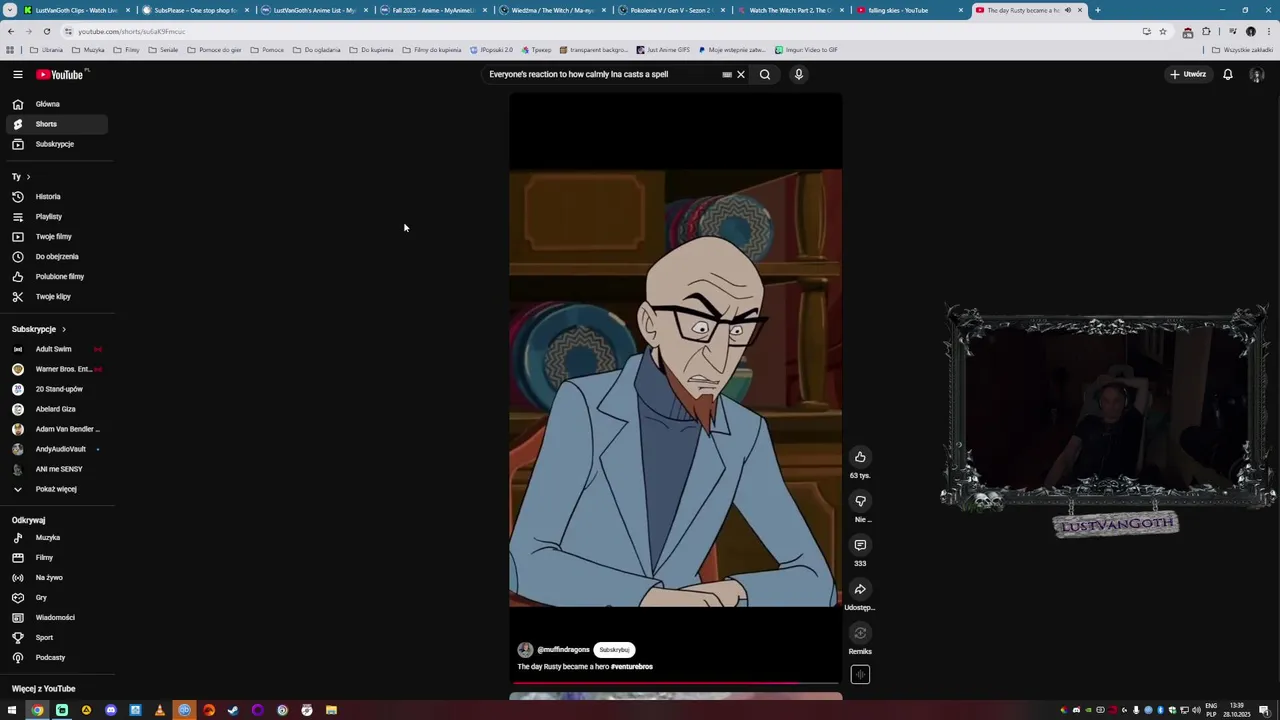
Task: Share the Short via Udostępnij
Action: (x=860, y=589)
